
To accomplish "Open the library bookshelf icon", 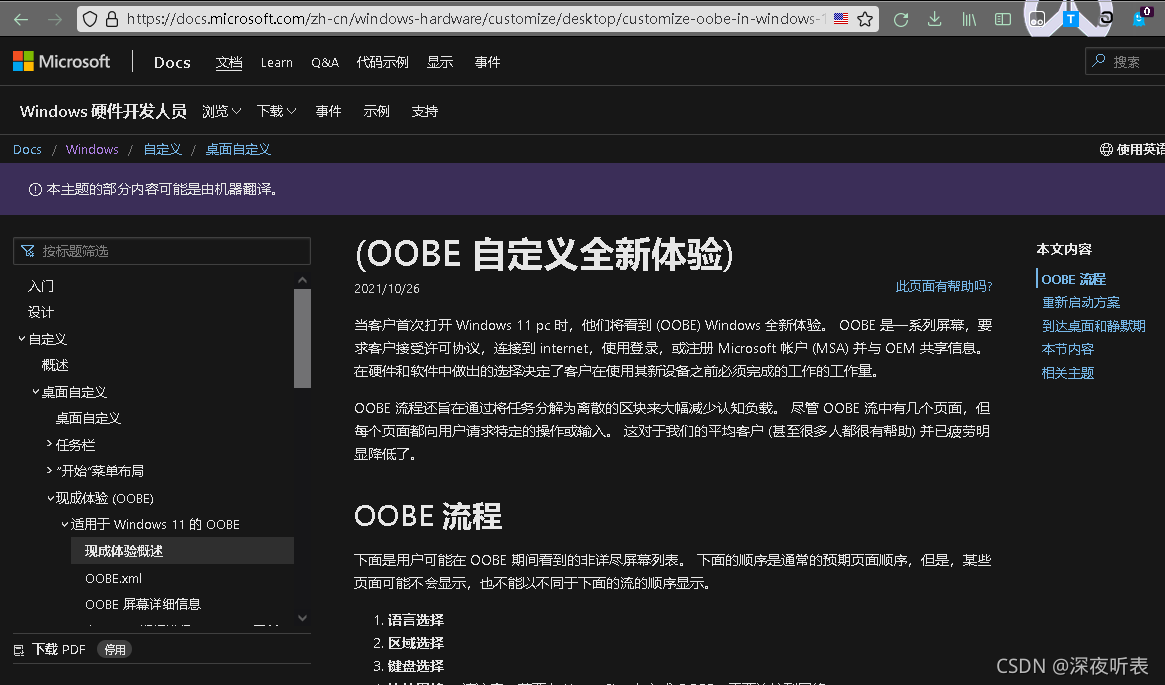I will [x=969, y=19].
